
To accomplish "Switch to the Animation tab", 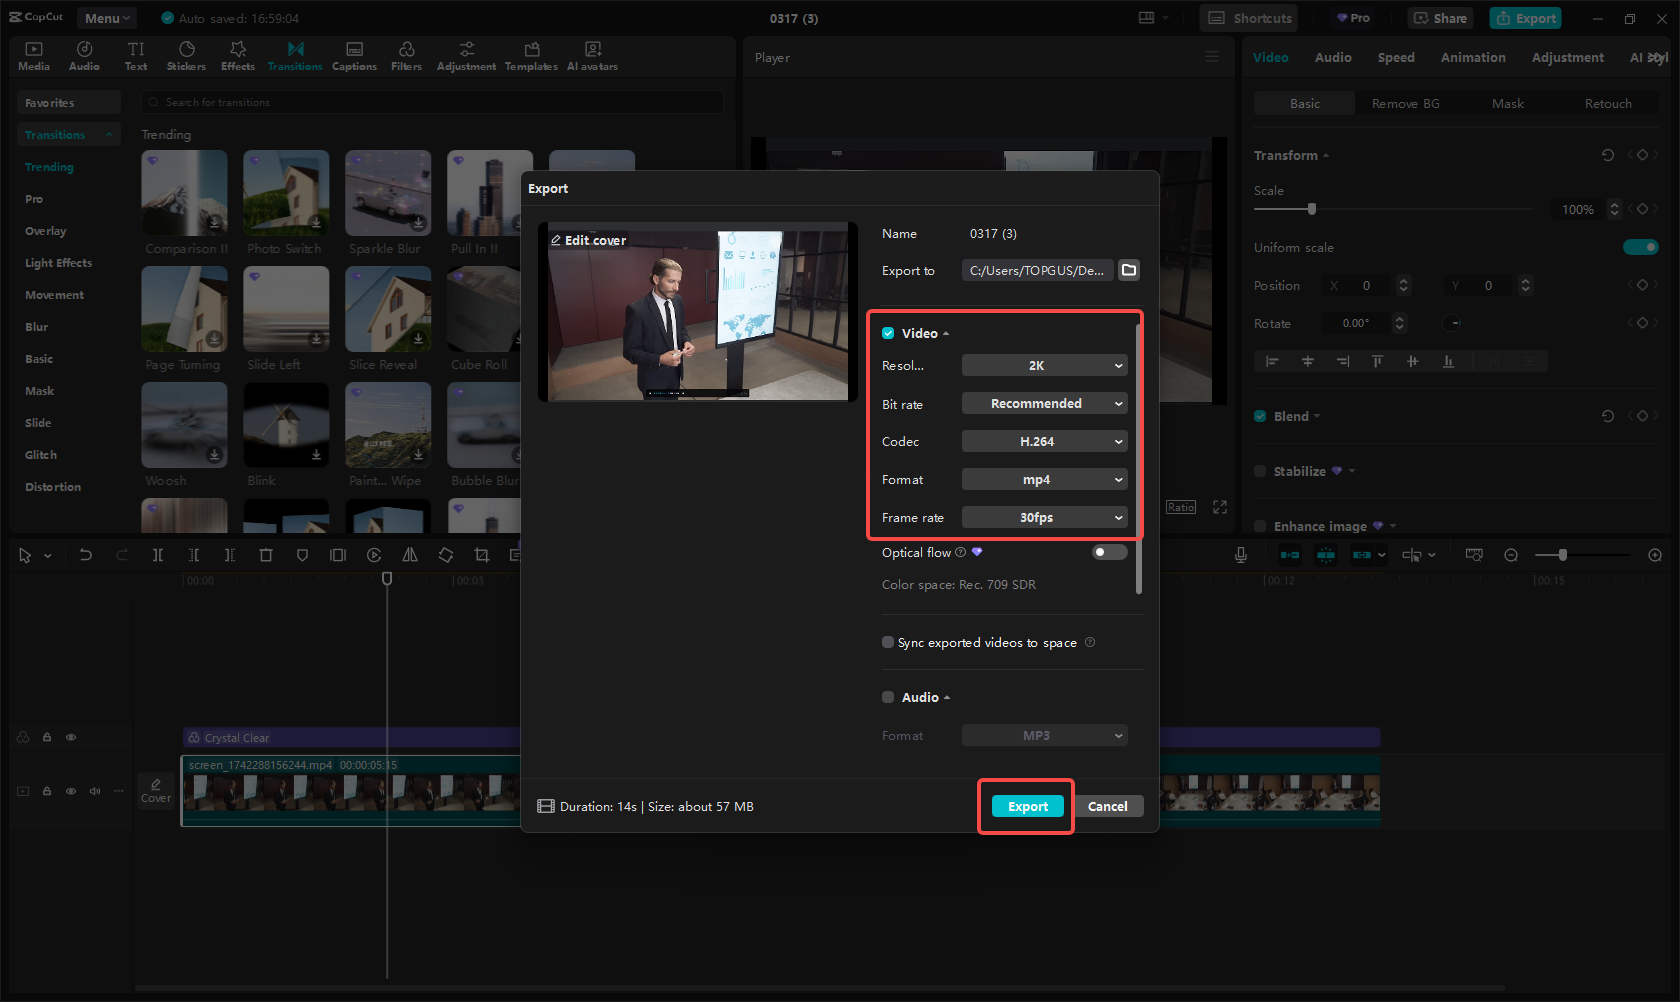I will pyautogui.click(x=1472, y=57).
